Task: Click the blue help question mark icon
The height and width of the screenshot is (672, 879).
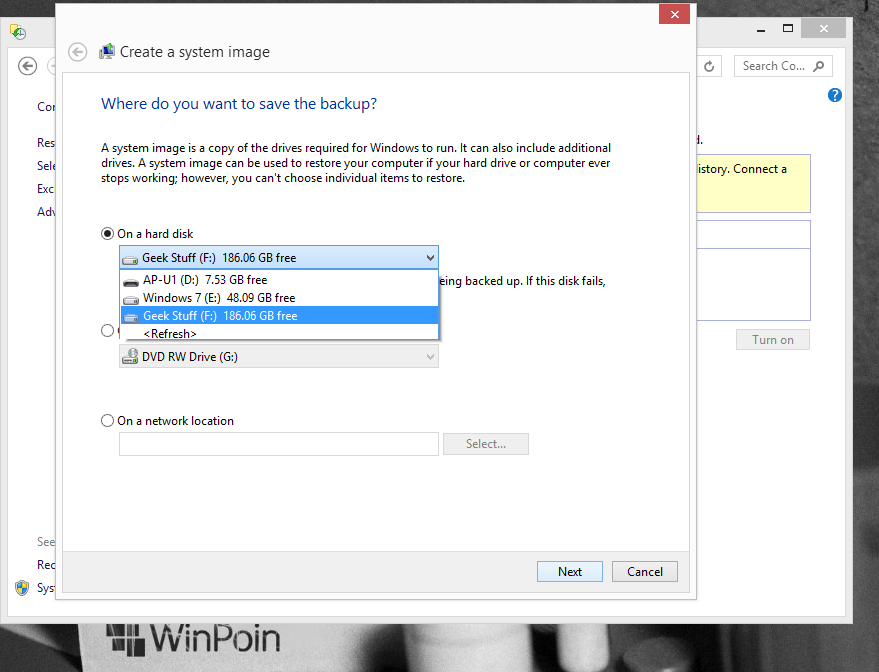Action: (835, 95)
